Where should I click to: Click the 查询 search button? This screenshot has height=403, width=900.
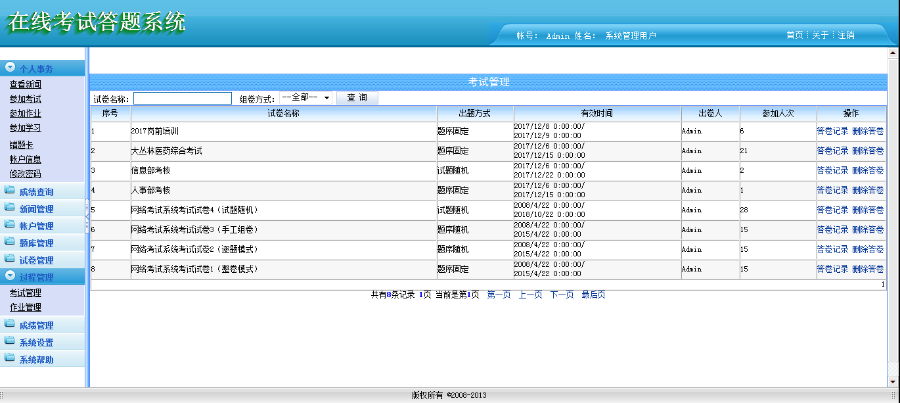pyautogui.click(x=357, y=98)
